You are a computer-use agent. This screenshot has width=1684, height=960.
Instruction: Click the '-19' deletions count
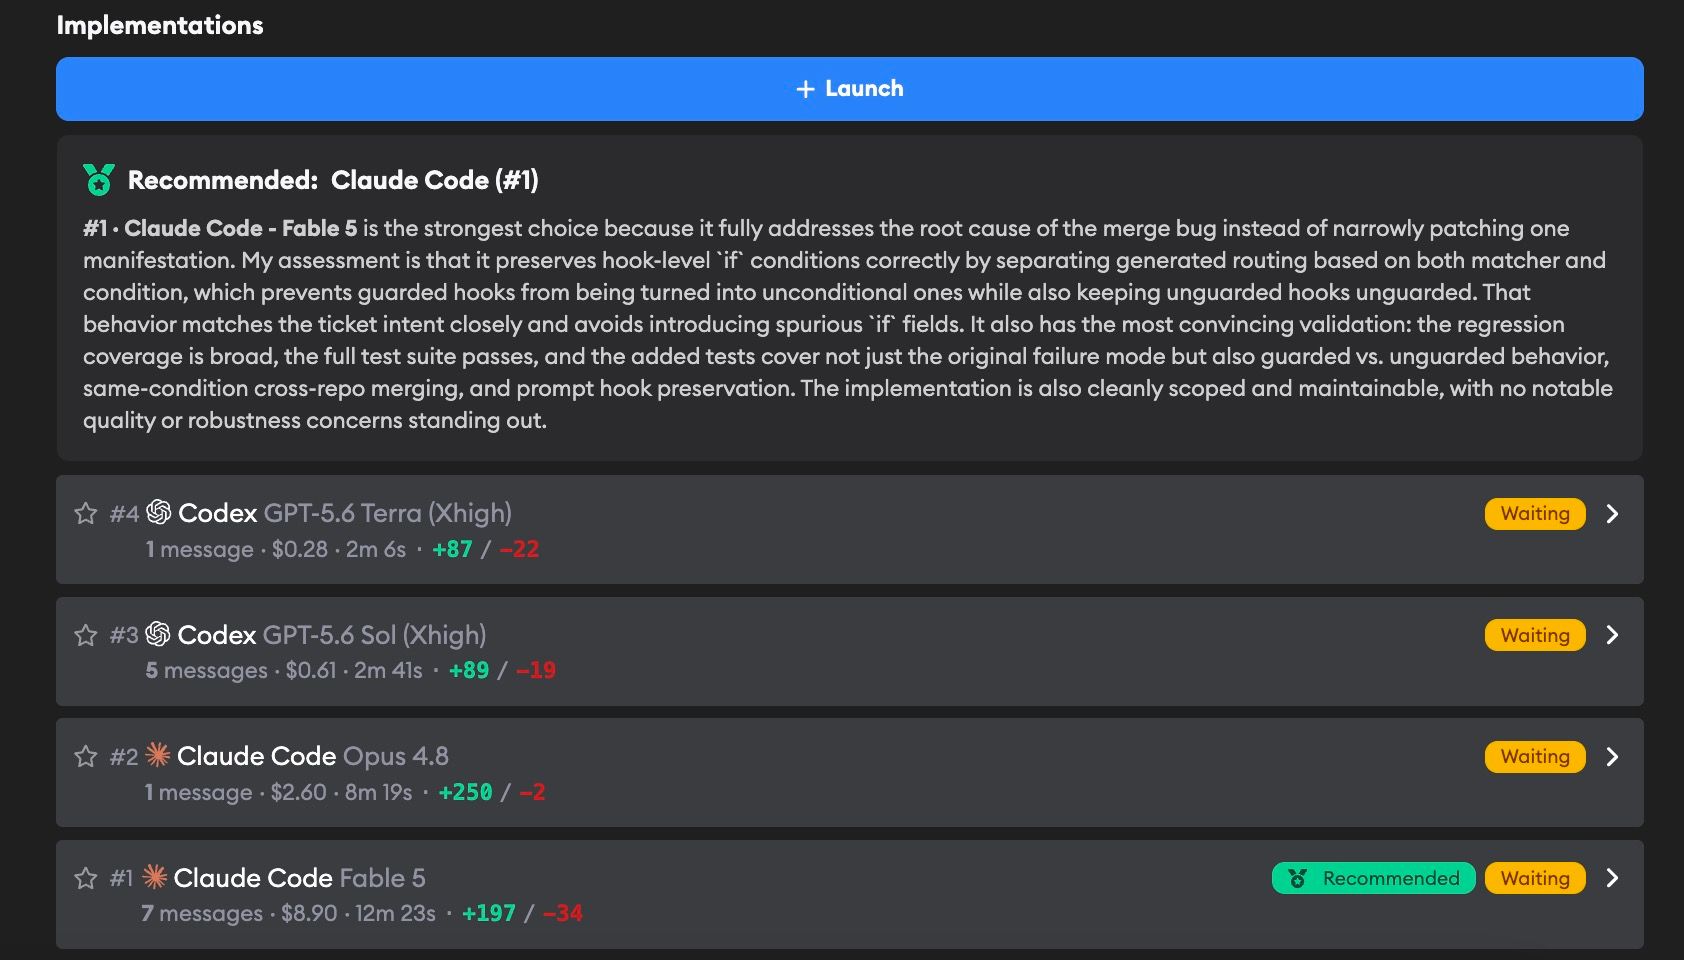point(536,670)
